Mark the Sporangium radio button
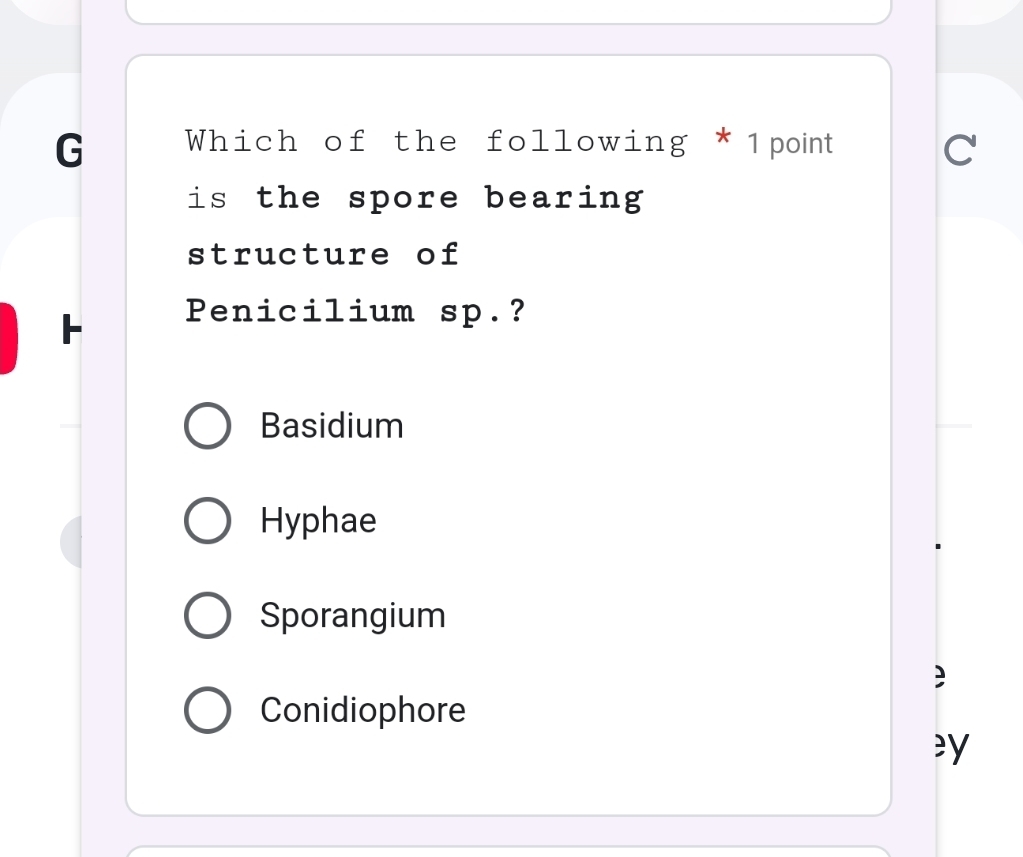This screenshot has height=857, width=1023. click(207, 616)
